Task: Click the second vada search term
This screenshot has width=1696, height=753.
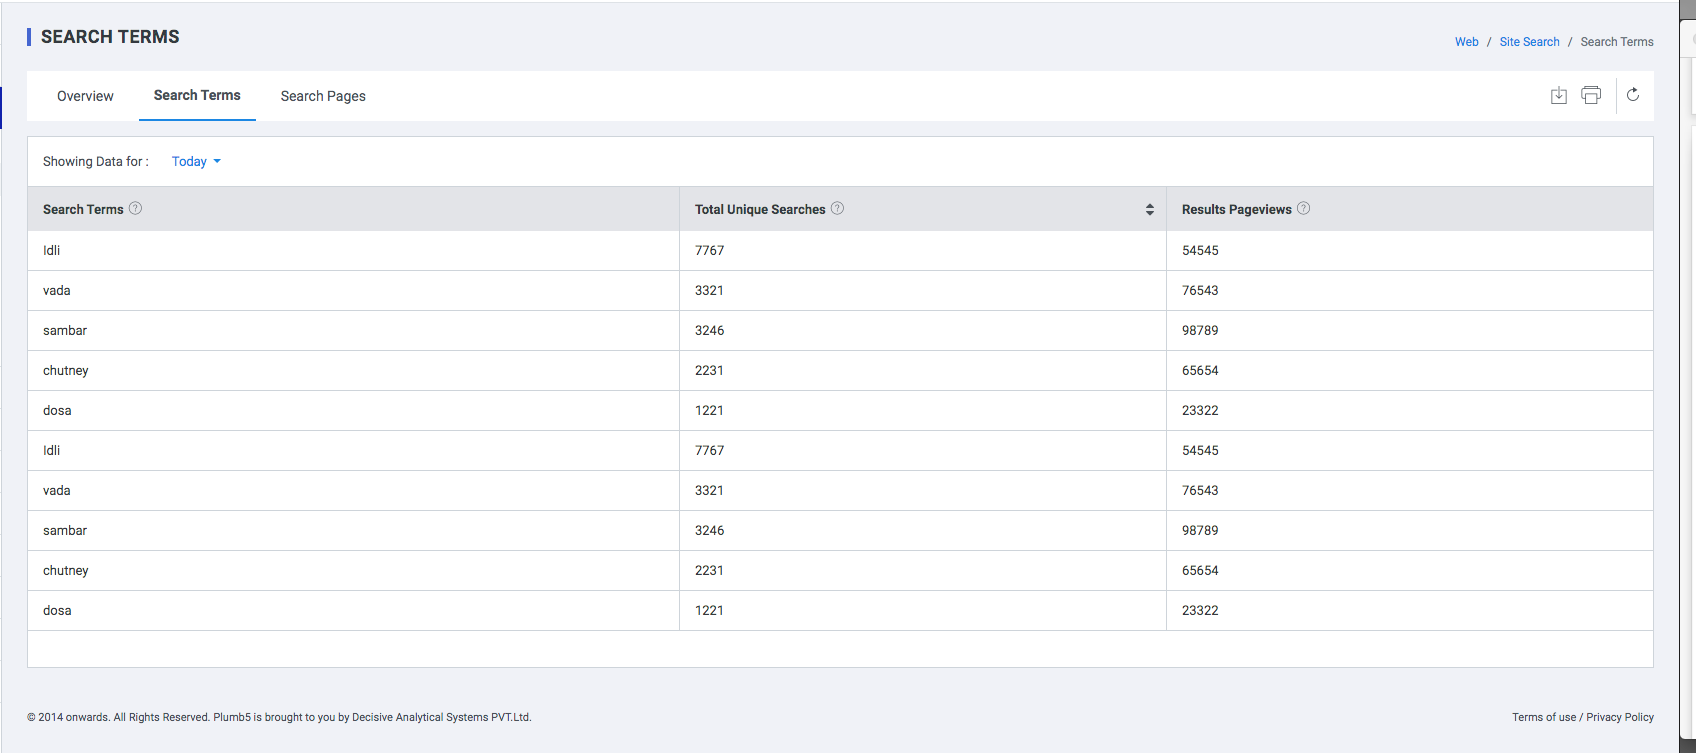Action: pos(57,490)
